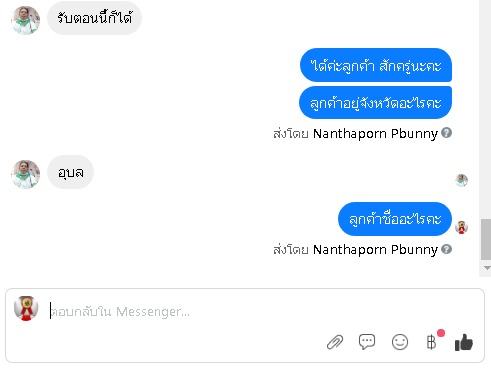This screenshot has height=370, width=491.
Task: Click help icon beside last Nanthaporn Pbunny label
Action: (x=446, y=249)
